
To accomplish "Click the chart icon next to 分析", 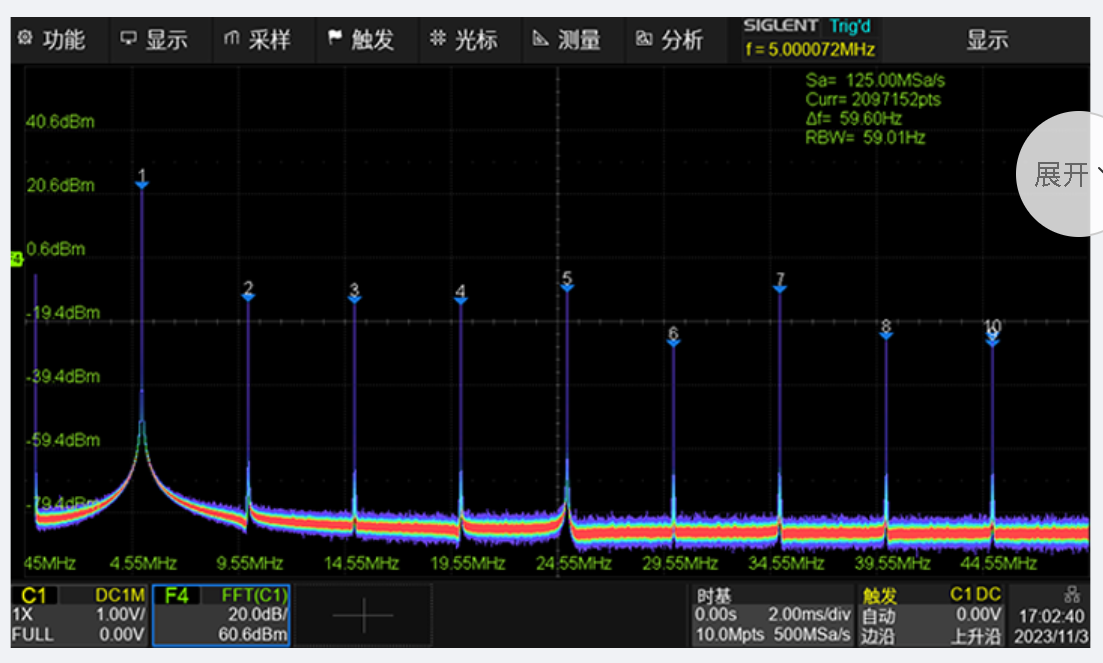I will [x=644, y=38].
